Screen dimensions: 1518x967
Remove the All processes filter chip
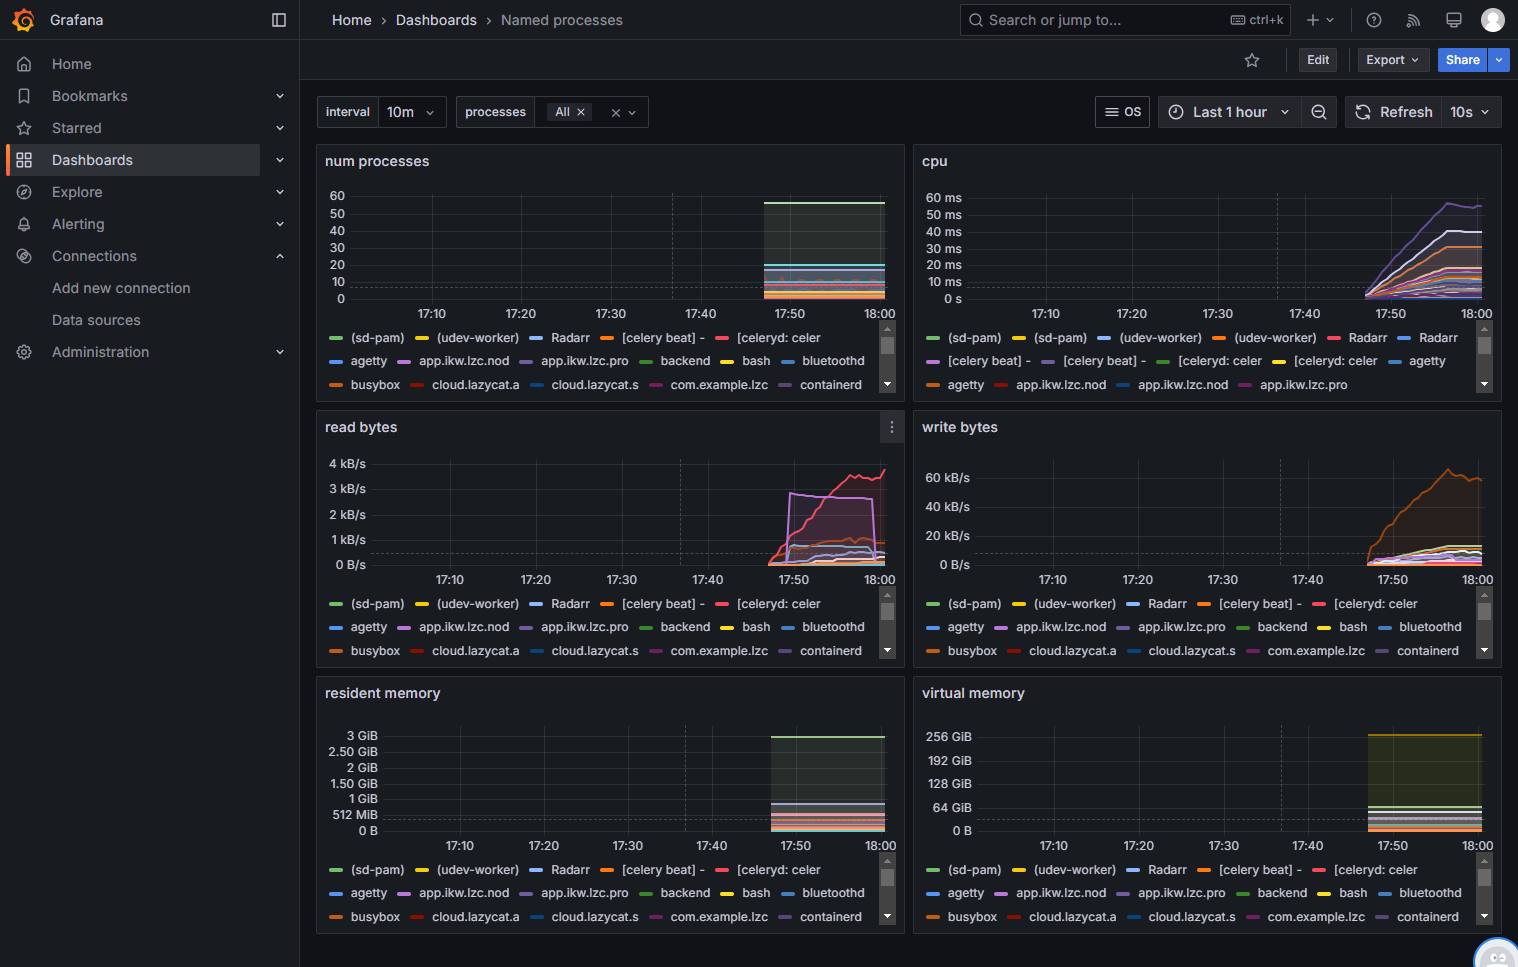(x=581, y=112)
